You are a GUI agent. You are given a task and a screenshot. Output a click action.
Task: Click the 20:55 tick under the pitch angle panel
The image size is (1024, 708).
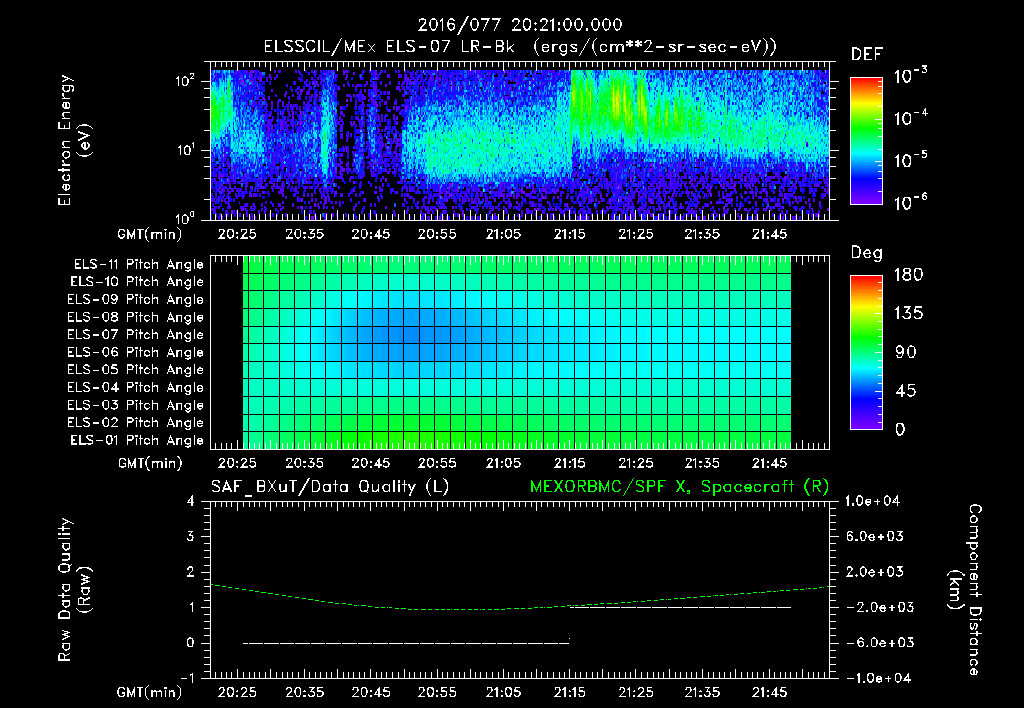click(x=437, y=463)
